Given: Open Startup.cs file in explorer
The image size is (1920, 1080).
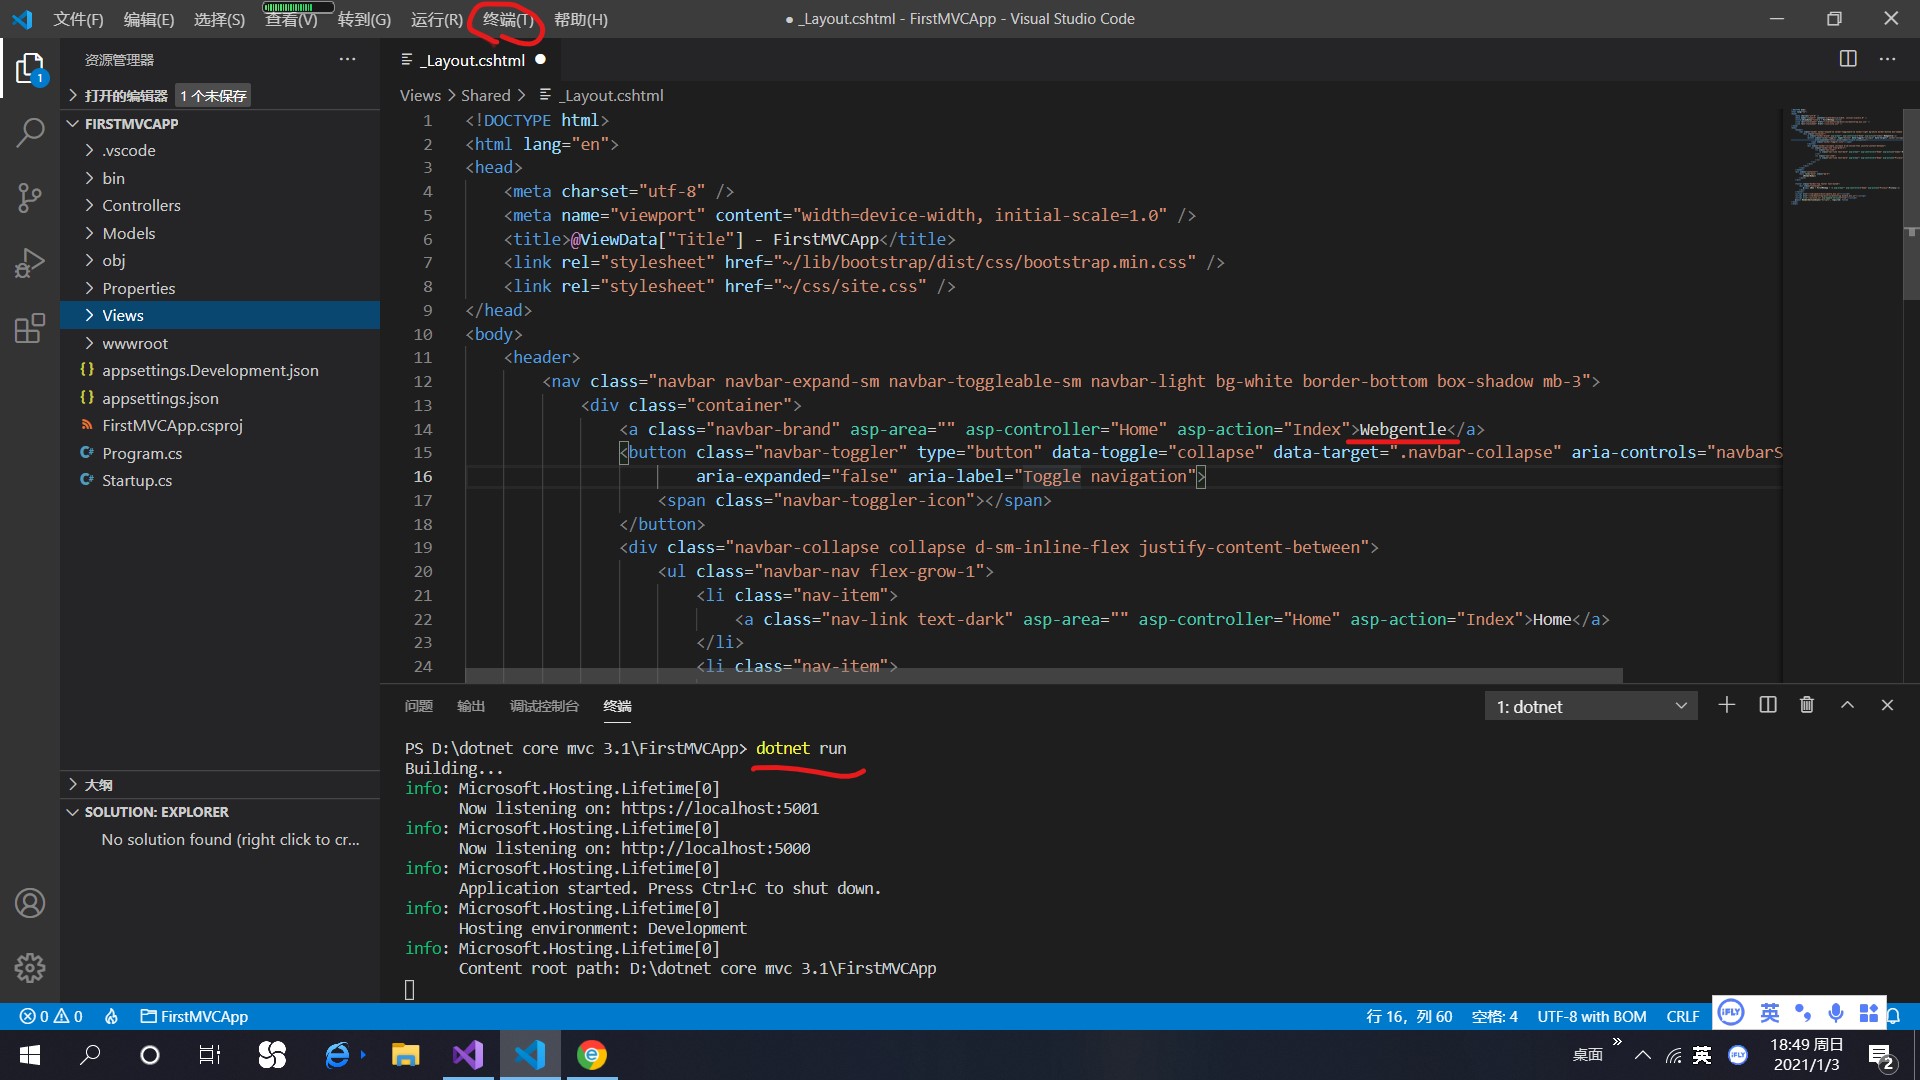Looking at the screenshot, I should [137, 480].
